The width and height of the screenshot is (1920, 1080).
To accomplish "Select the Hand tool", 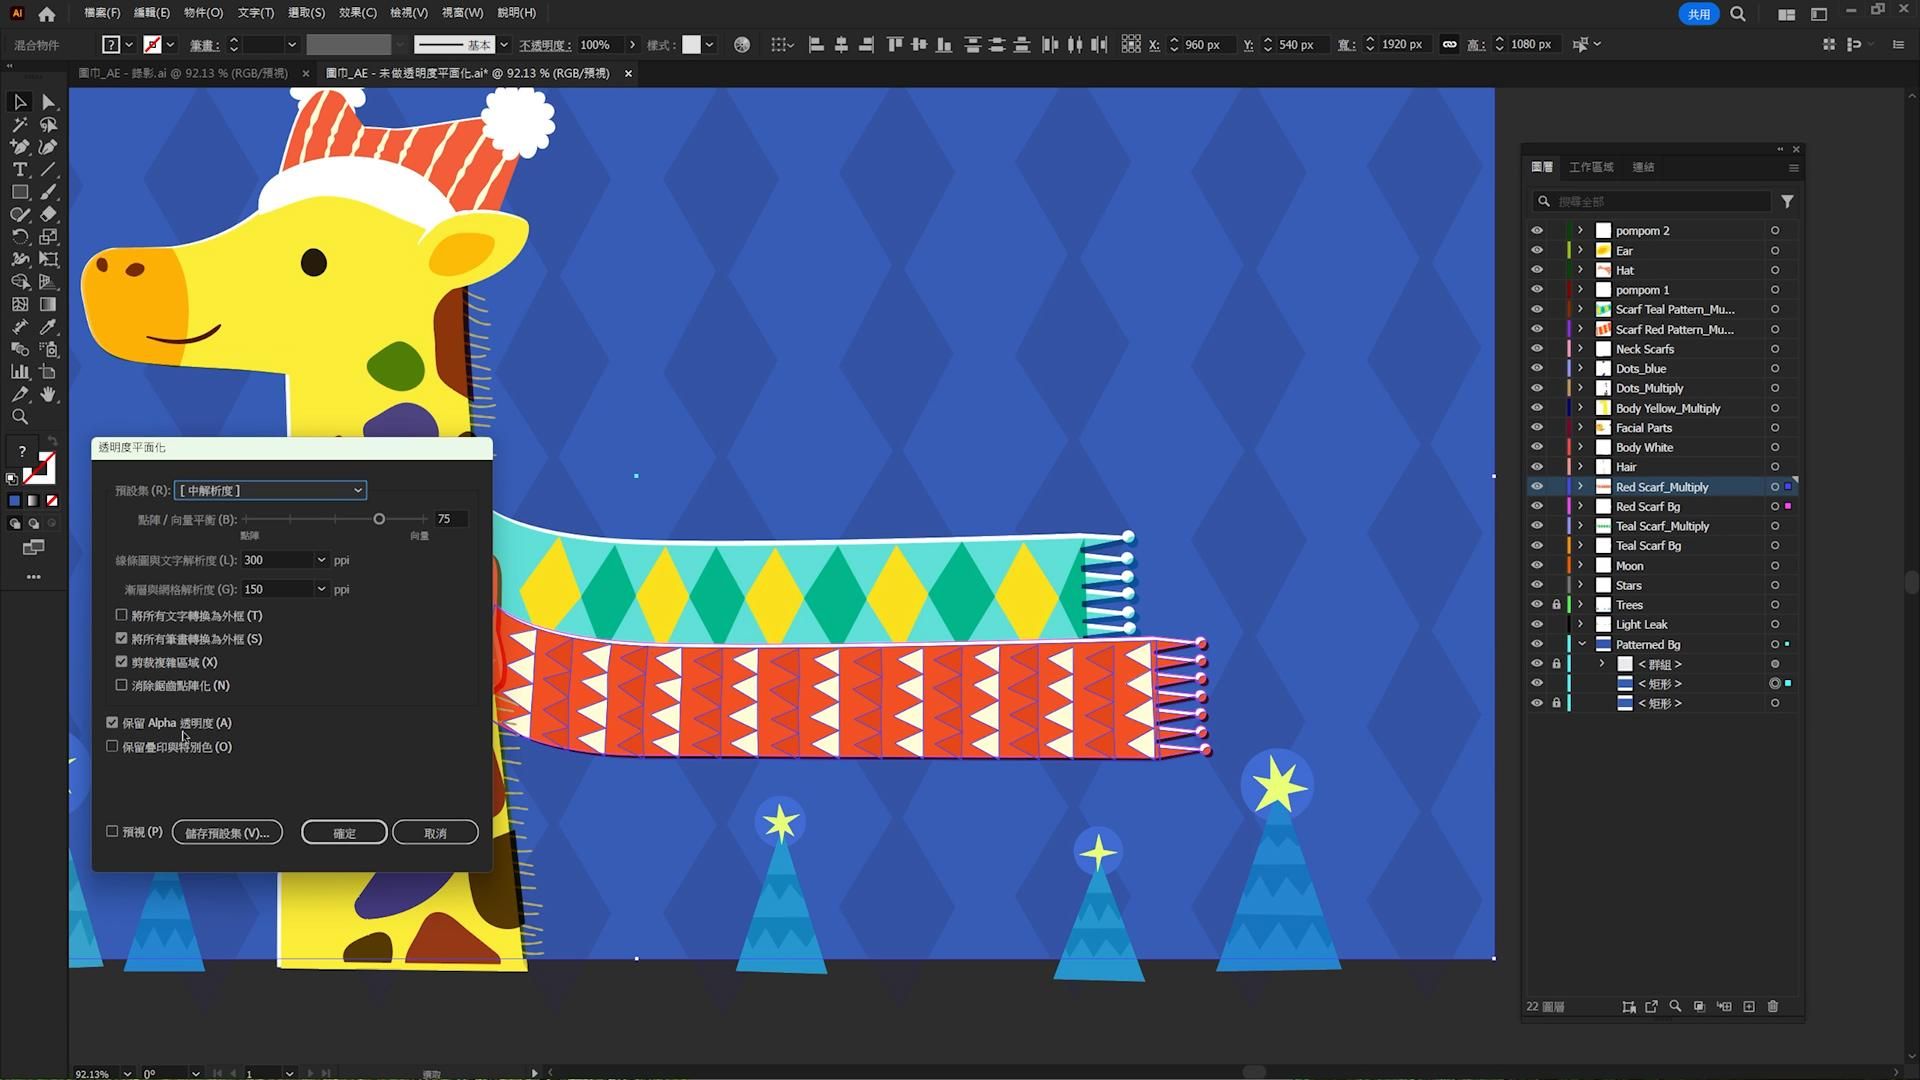I will 48,394.
